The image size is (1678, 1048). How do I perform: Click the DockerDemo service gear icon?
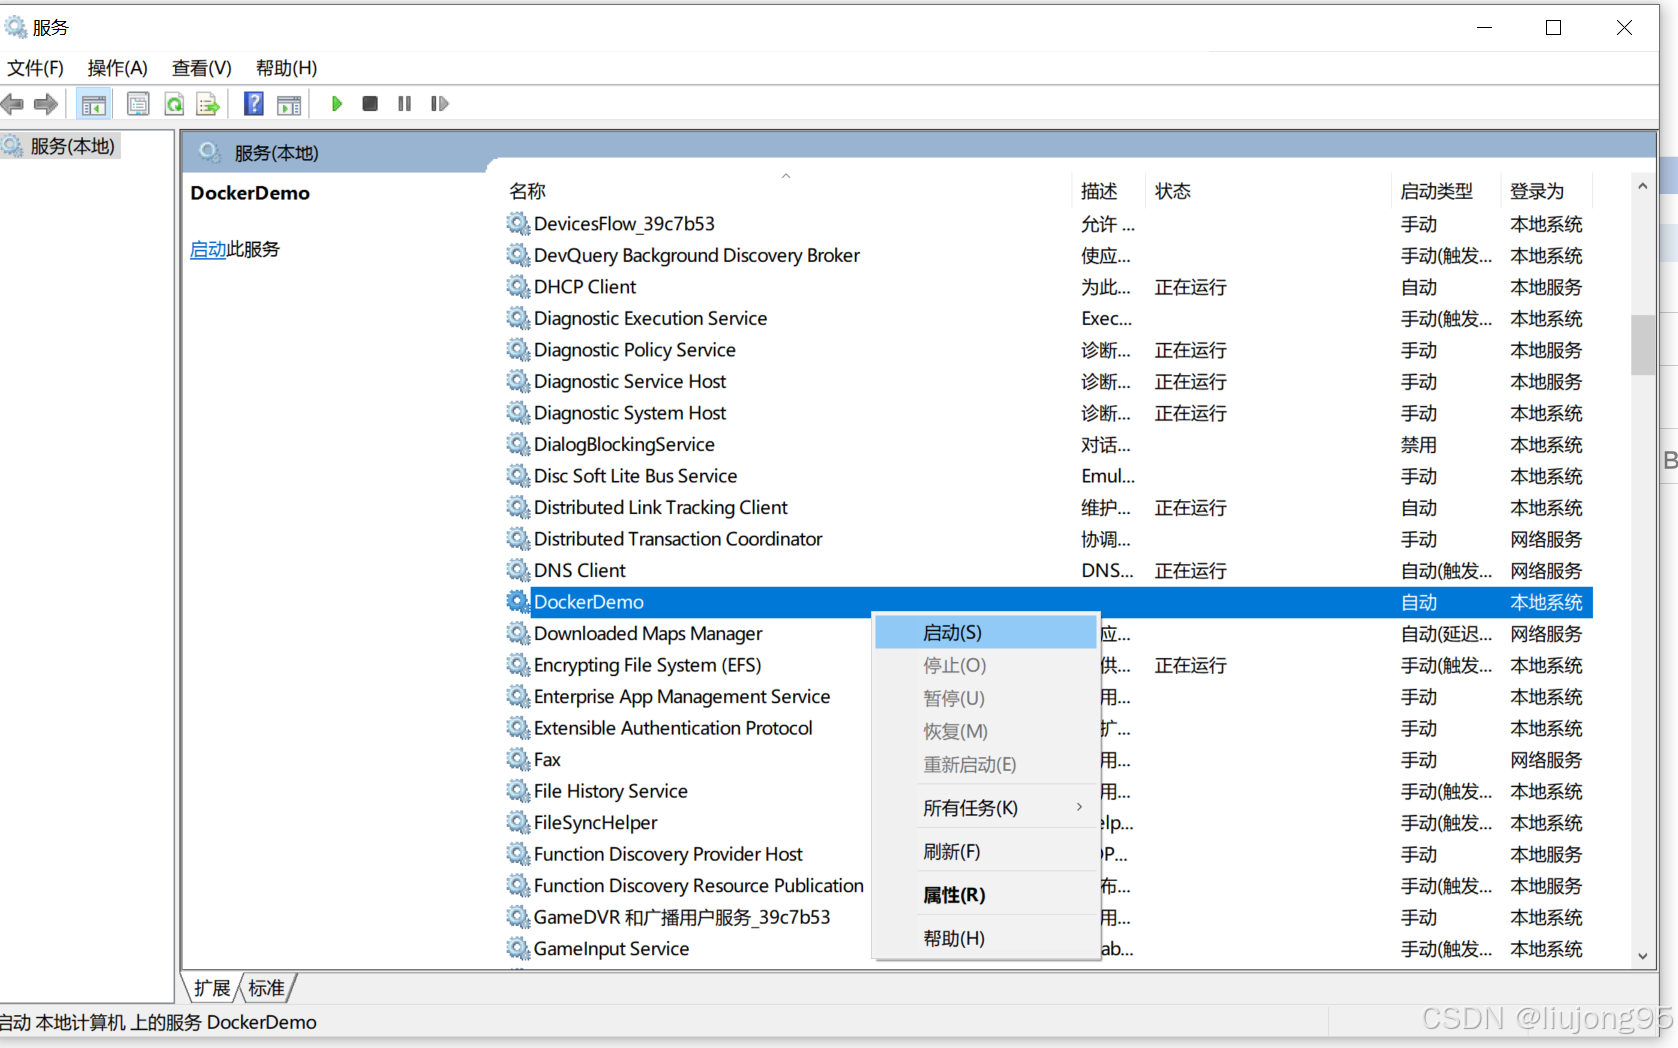[x=518, y=601]
